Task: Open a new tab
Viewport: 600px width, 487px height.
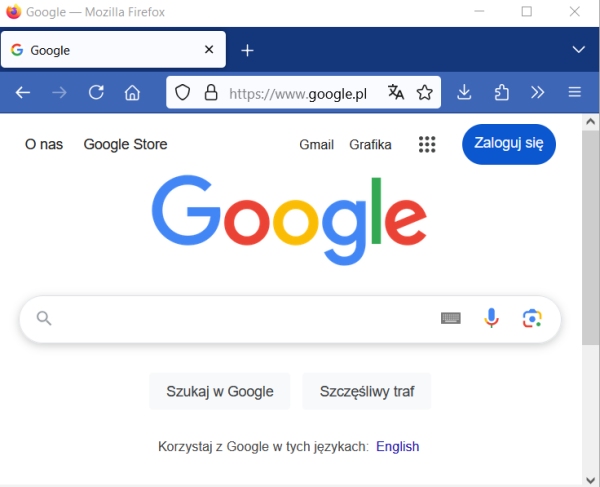Action: (x=248, y=50)
